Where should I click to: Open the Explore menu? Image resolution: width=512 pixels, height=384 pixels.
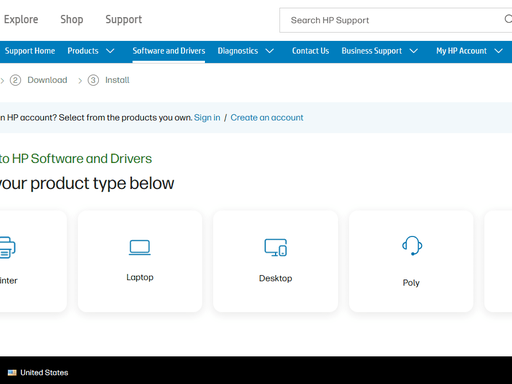point(21,19)
